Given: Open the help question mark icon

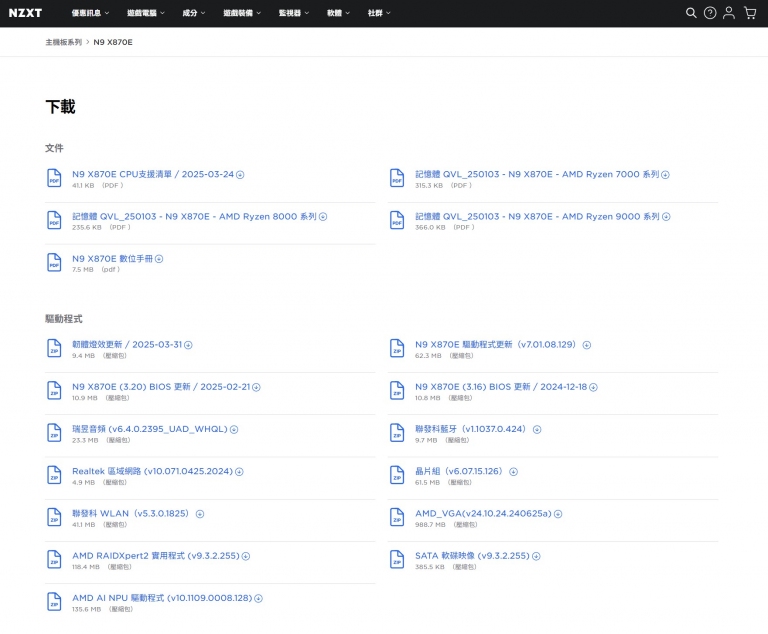Looking at the screenshot, I should click(710, 13).
